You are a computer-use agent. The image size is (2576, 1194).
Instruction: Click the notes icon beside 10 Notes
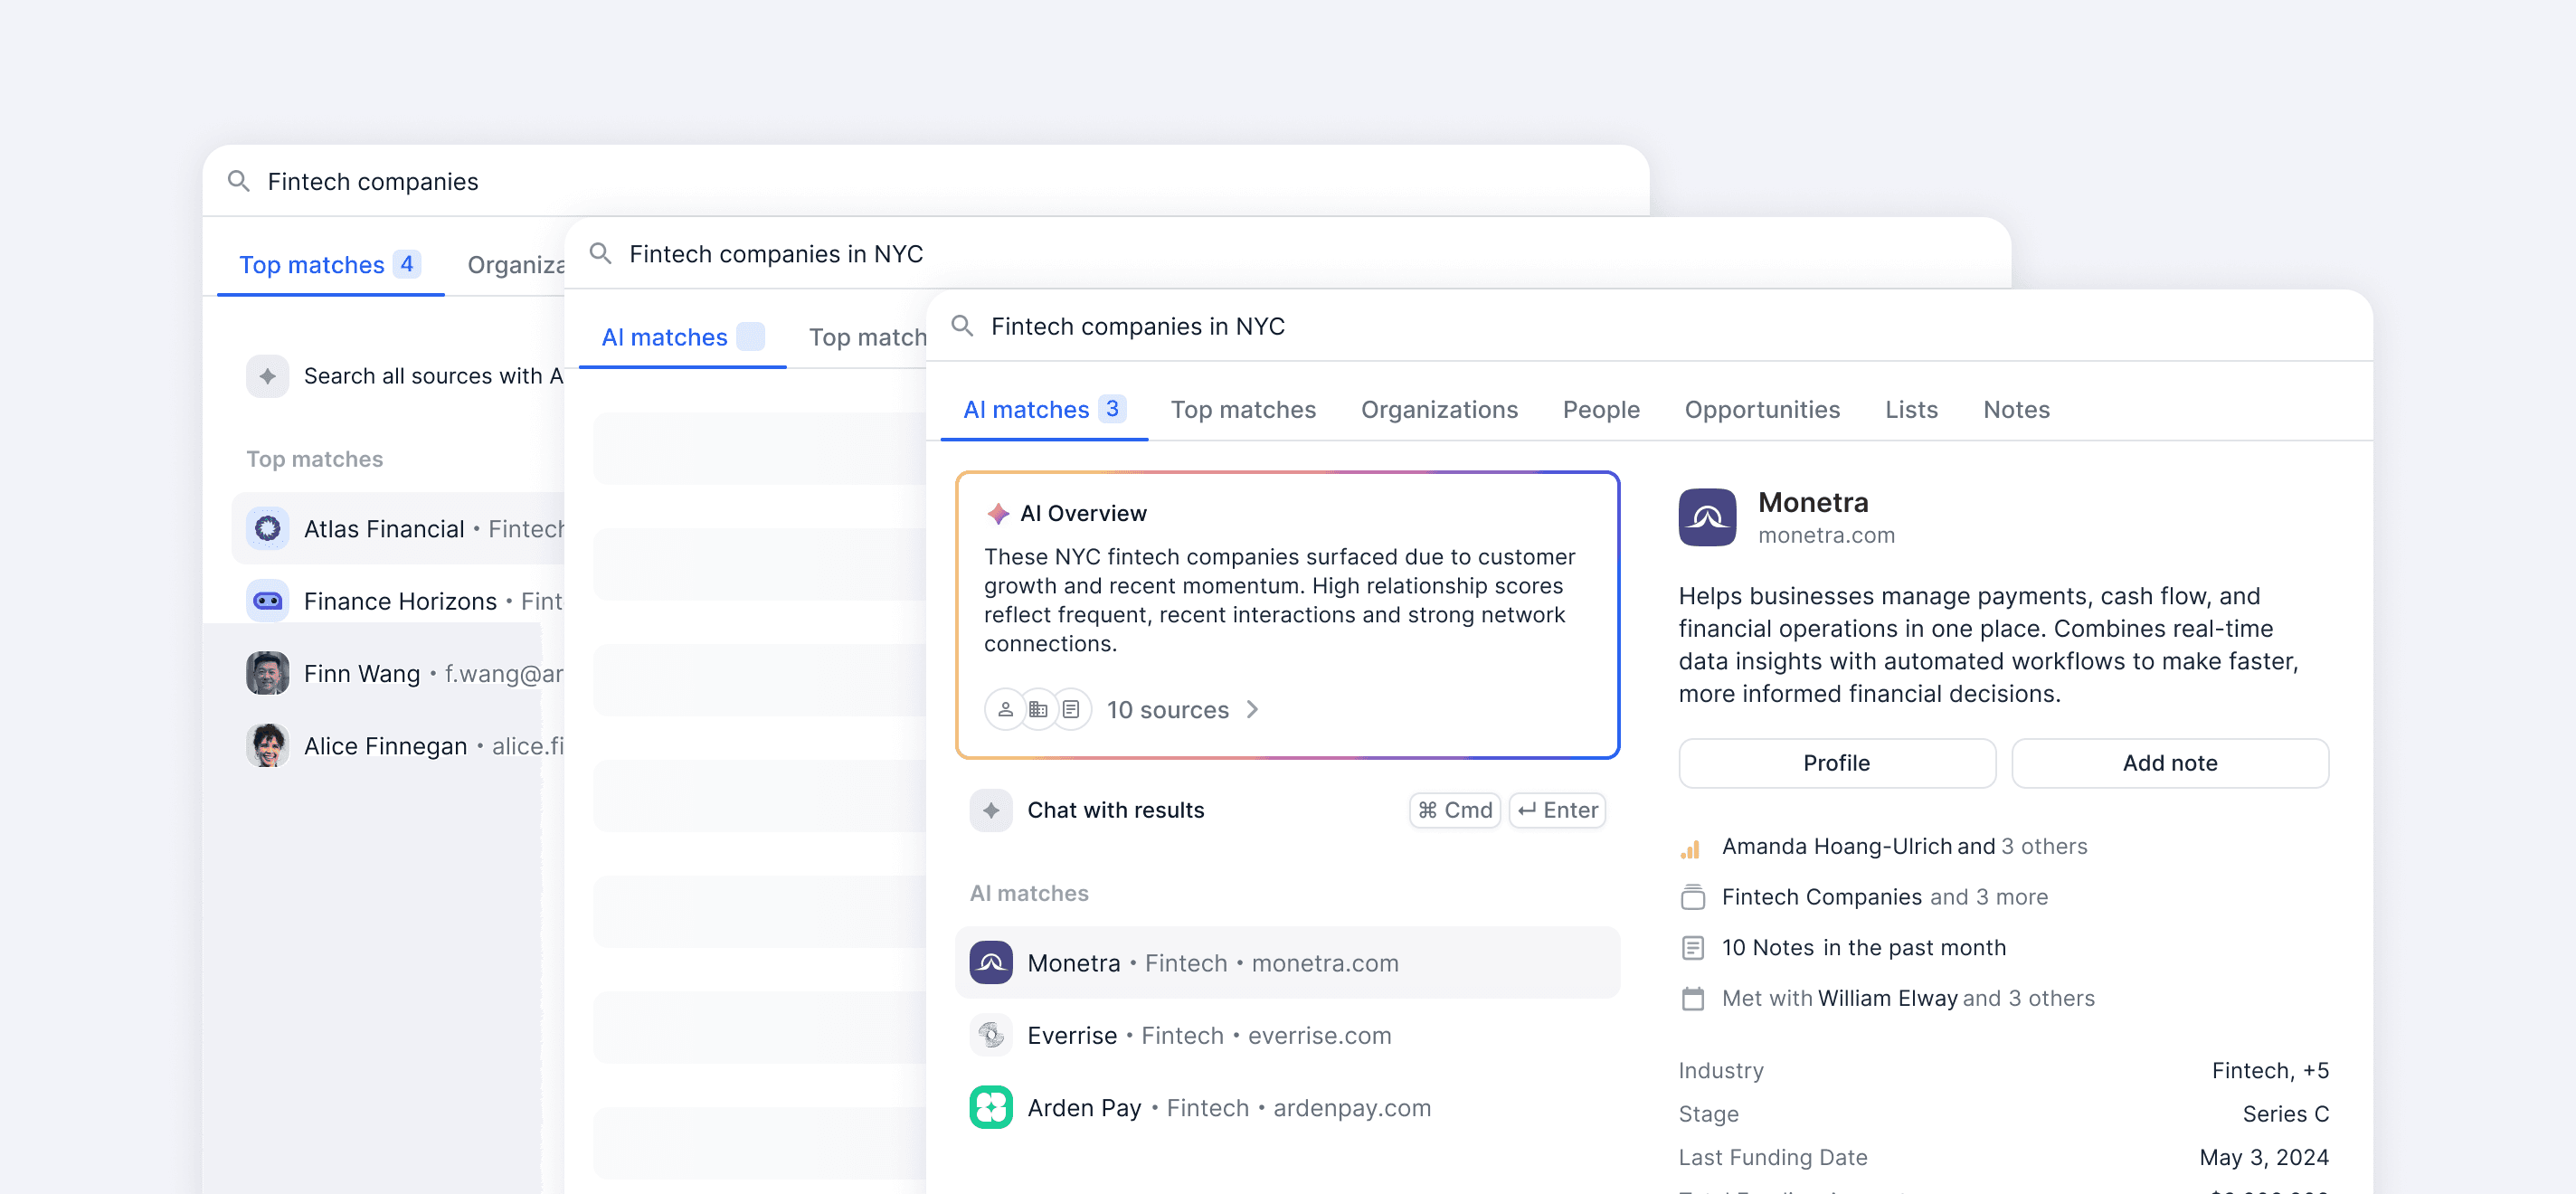click(x=1692, y=947)
